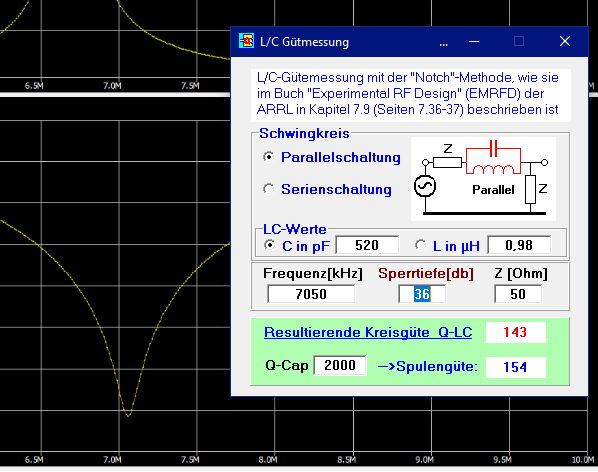Click the L/C Gütmessung app icon in title bar

point(246,41)
